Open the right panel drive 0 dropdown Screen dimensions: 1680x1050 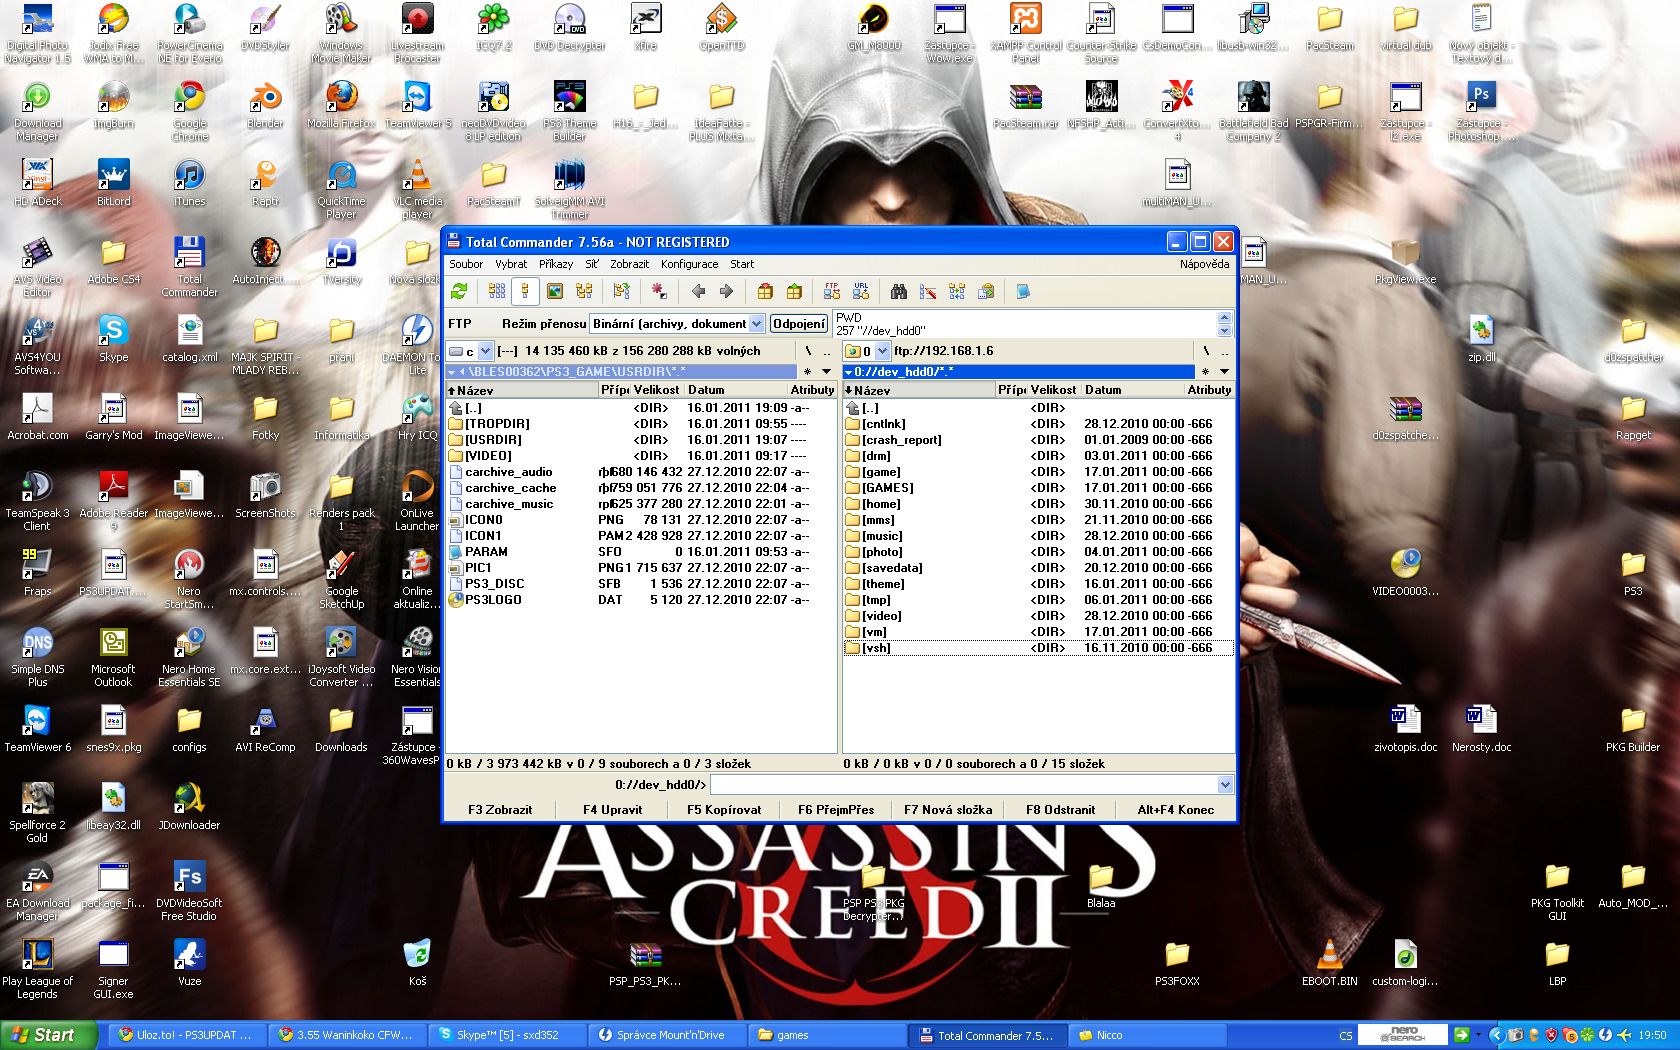882,351
